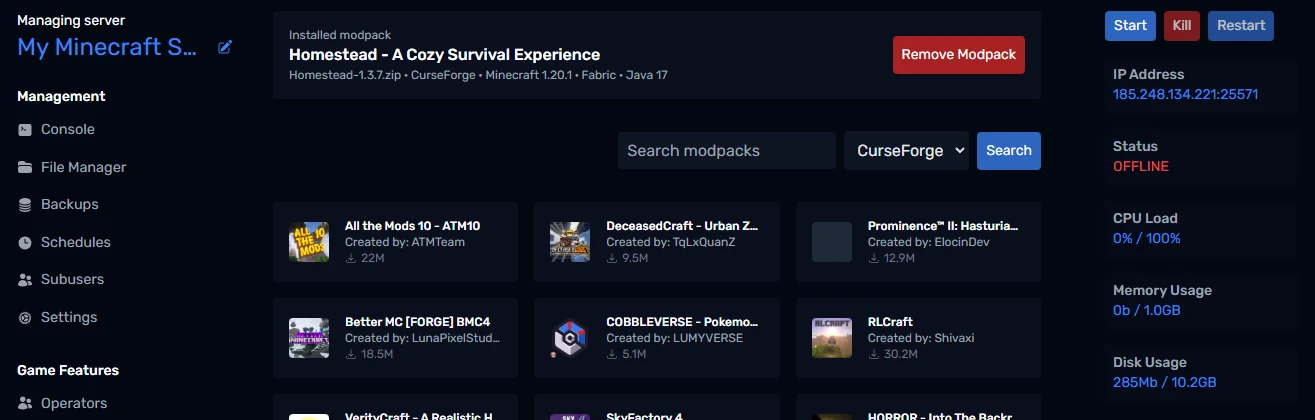Select All the Mods 10 thumbnail

point(309,242)
